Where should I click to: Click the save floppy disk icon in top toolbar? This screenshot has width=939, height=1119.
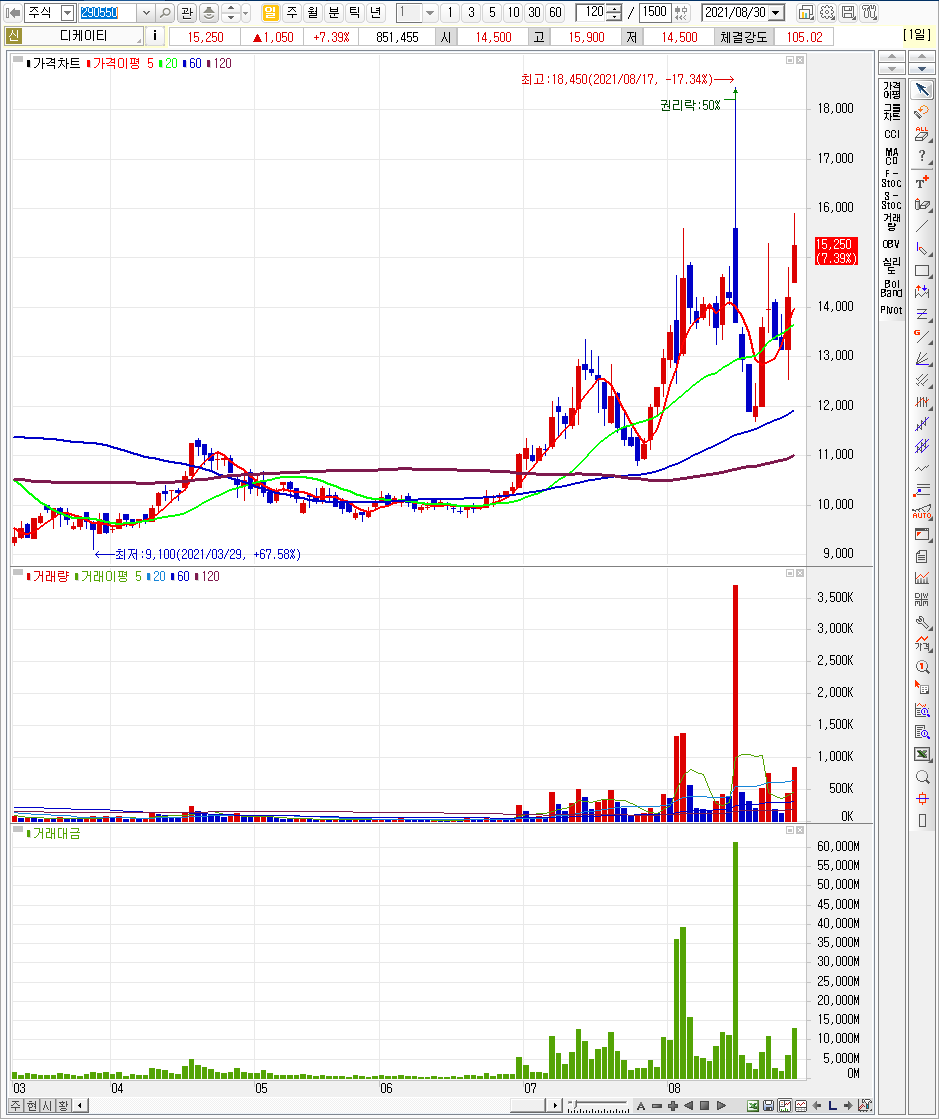tap(848, 12)
